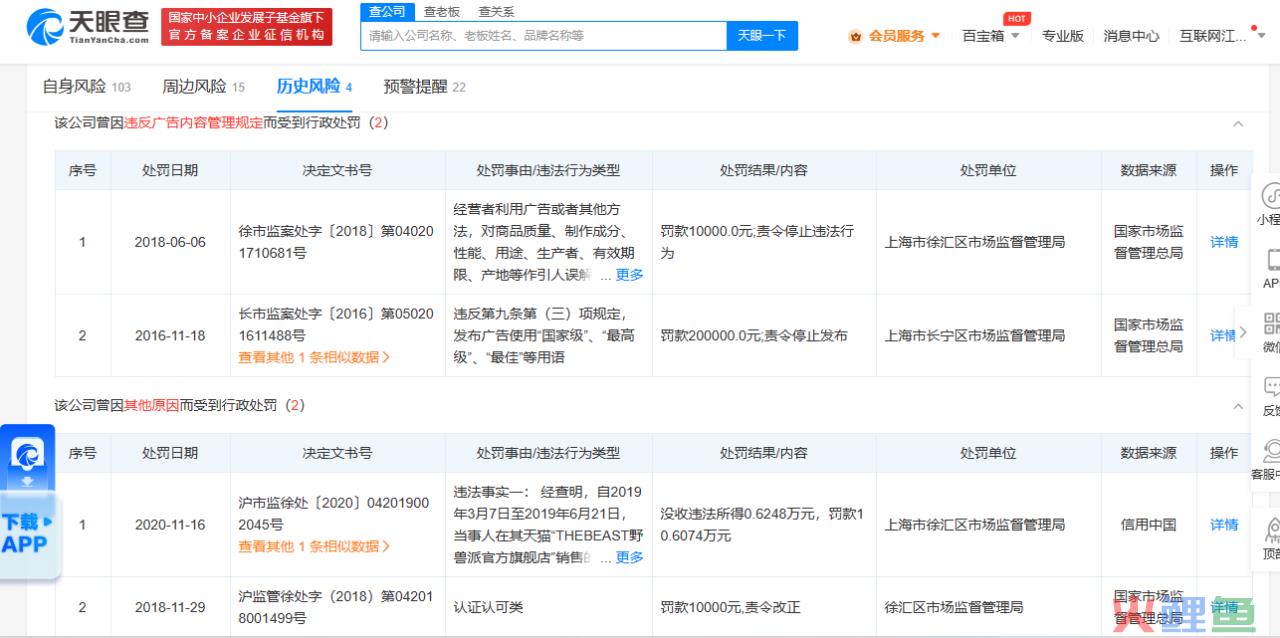
Task: View 详情 for the 2018-06-06 penalty
Action: click(x=1224, y=242)
